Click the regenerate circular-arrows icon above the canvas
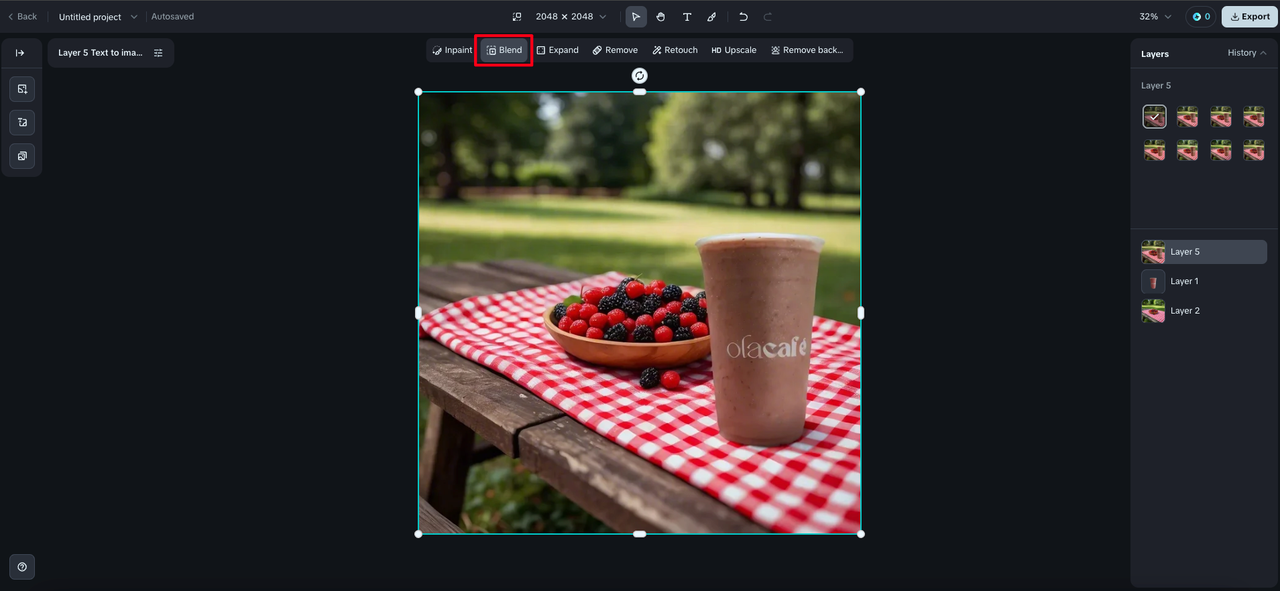 (640, 76)
